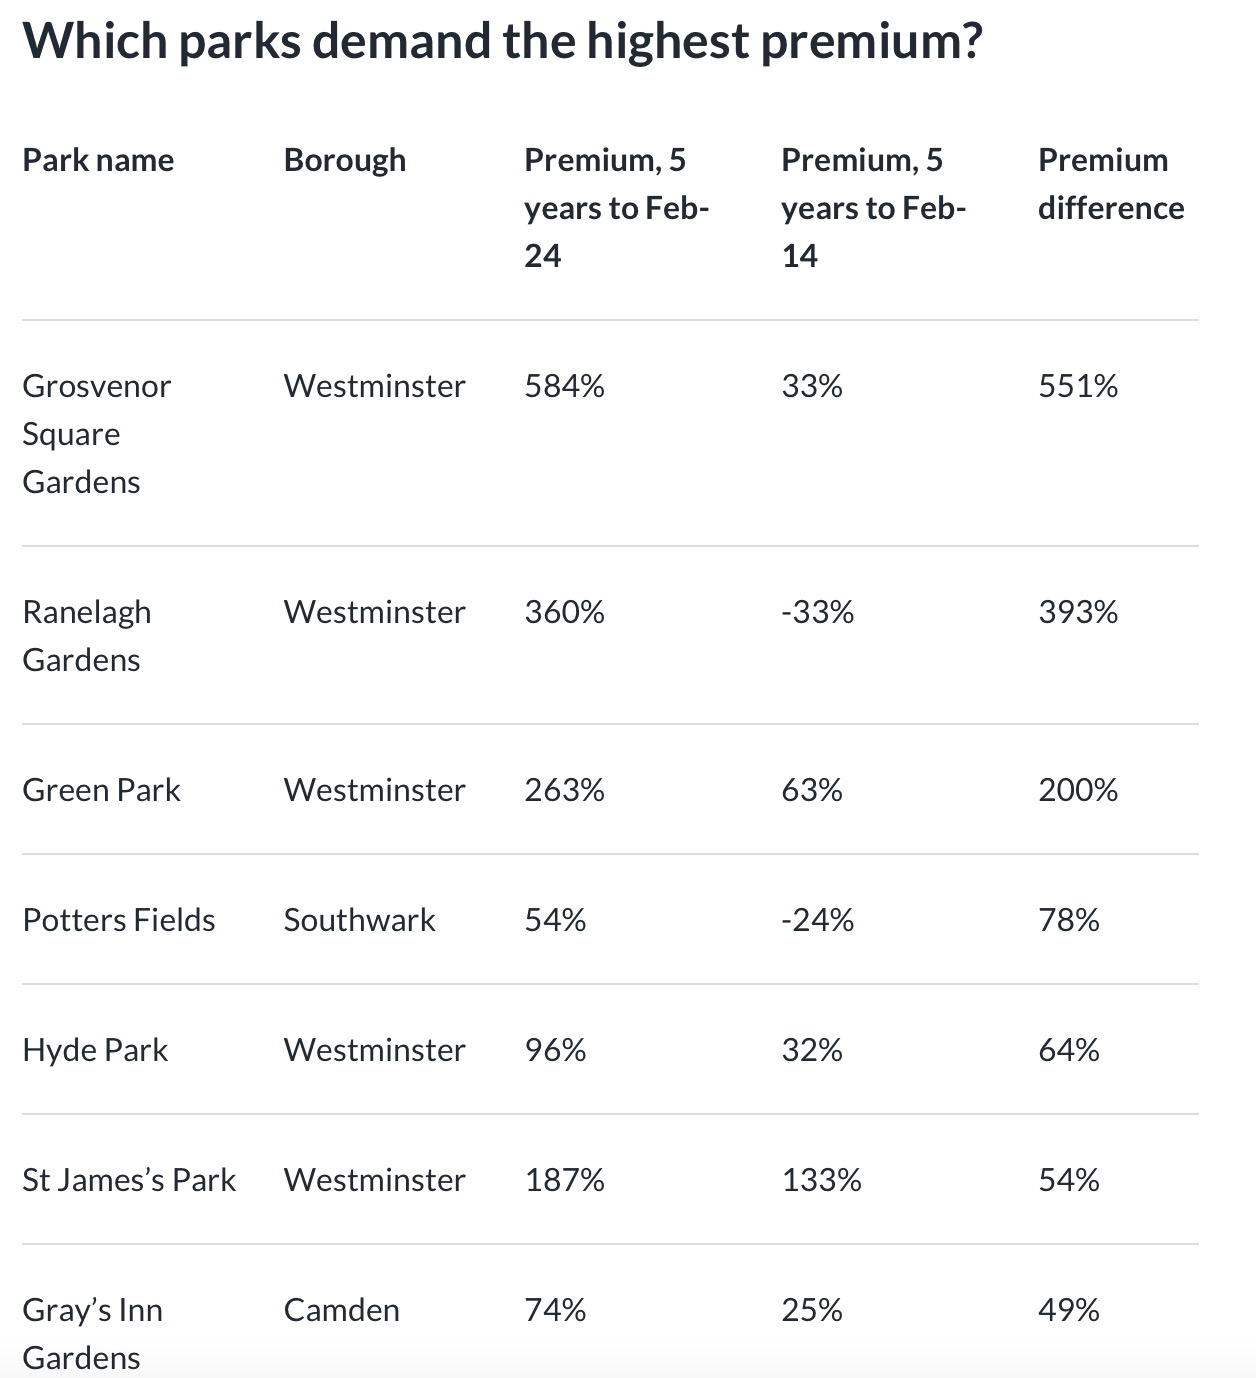Click the 133% value in St James's Park row
Screen dimensions: 1256x1378
point(821,1180)
